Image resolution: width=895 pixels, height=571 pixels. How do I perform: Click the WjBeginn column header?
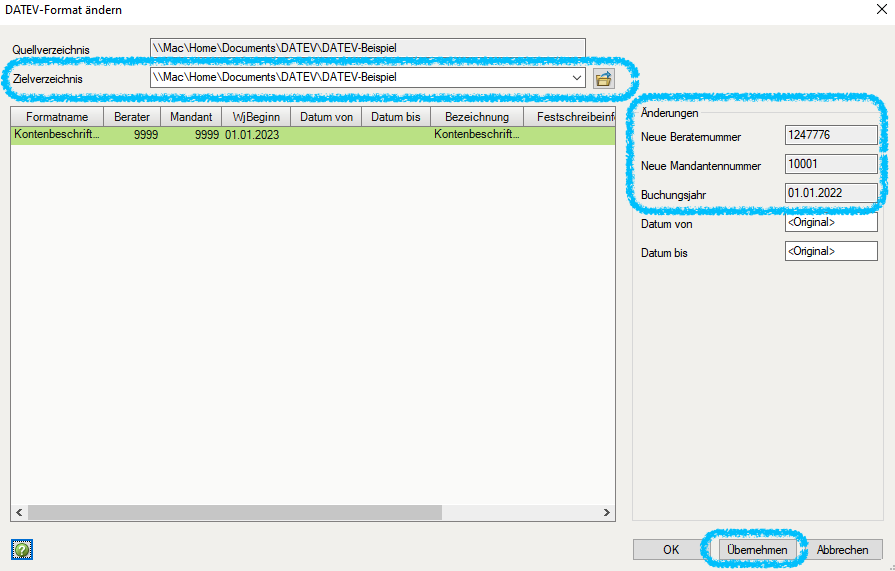pyautogui.click(x=256, y=116)
